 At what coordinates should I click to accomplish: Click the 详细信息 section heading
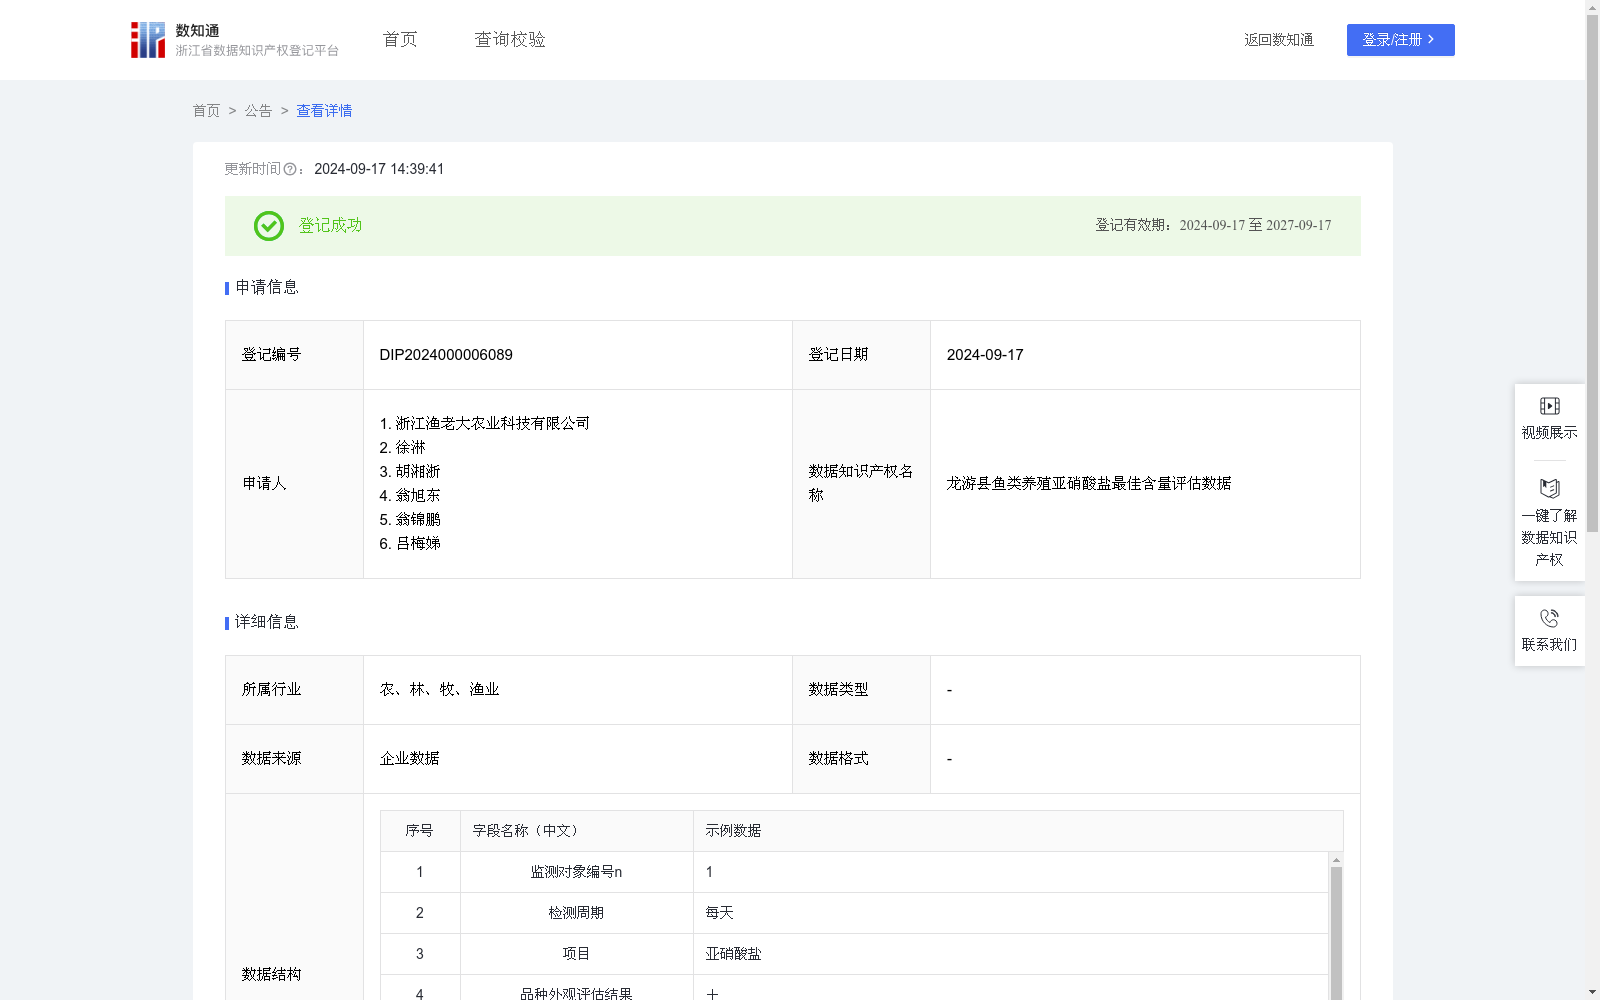(267, 623)
